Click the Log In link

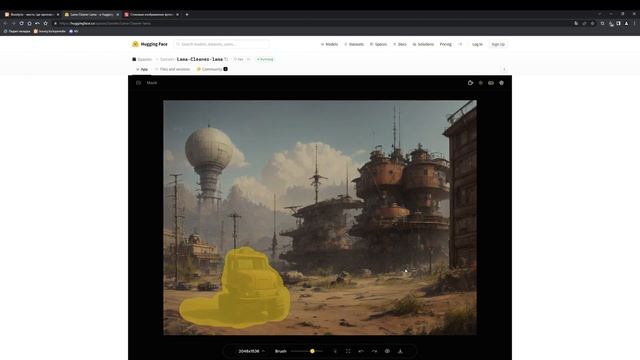click(x=477, y=44)
